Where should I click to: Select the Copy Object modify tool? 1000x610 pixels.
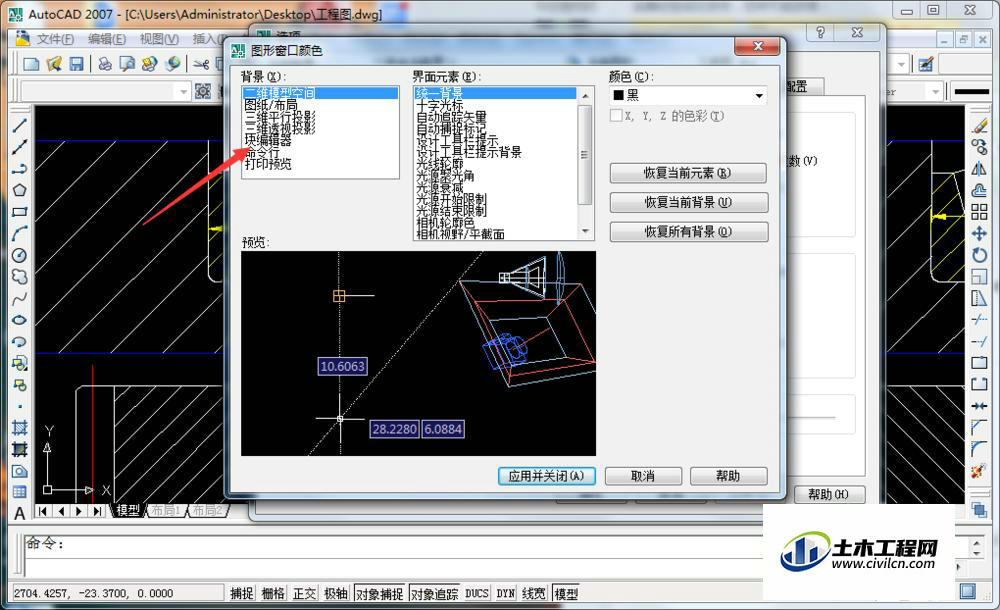pyautogui.click(x=980, y=147)
